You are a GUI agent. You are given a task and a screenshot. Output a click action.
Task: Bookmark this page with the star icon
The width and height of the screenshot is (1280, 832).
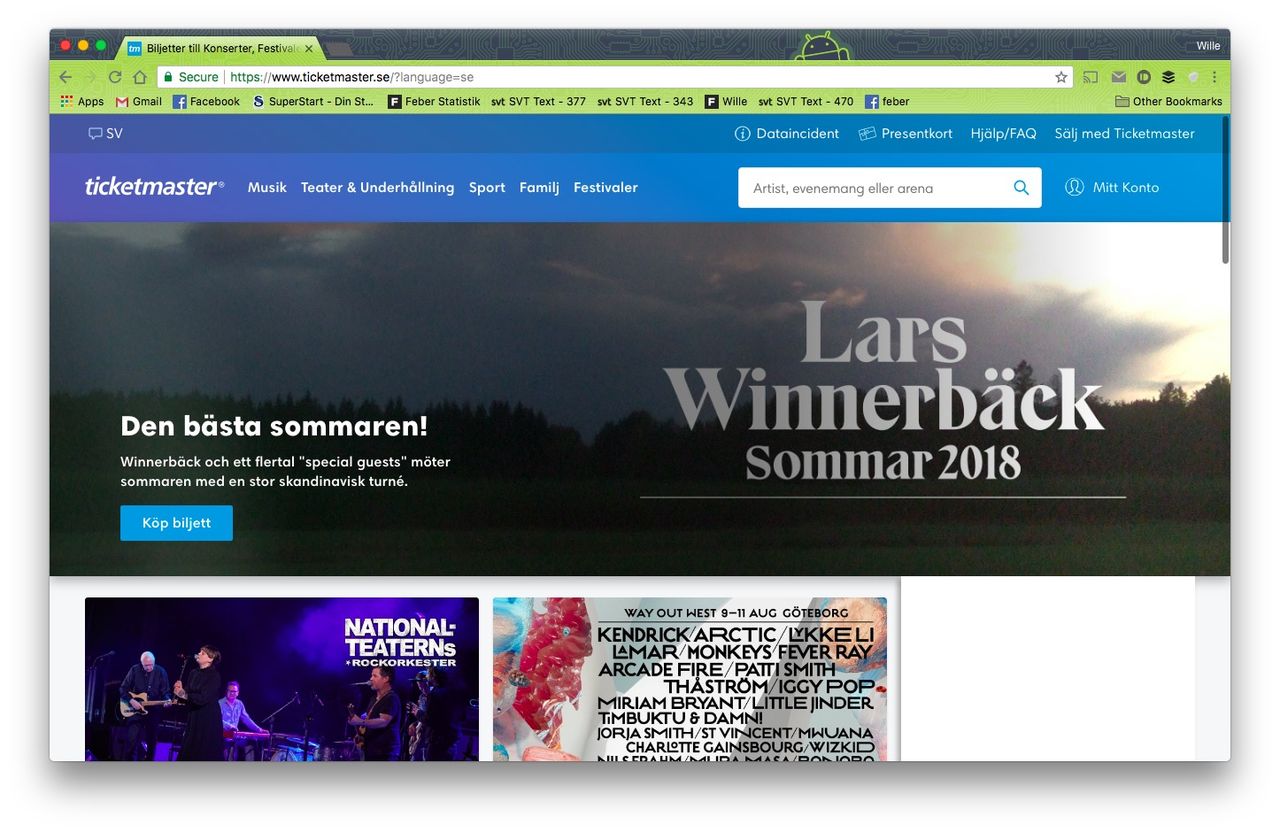click(1061, 77)
